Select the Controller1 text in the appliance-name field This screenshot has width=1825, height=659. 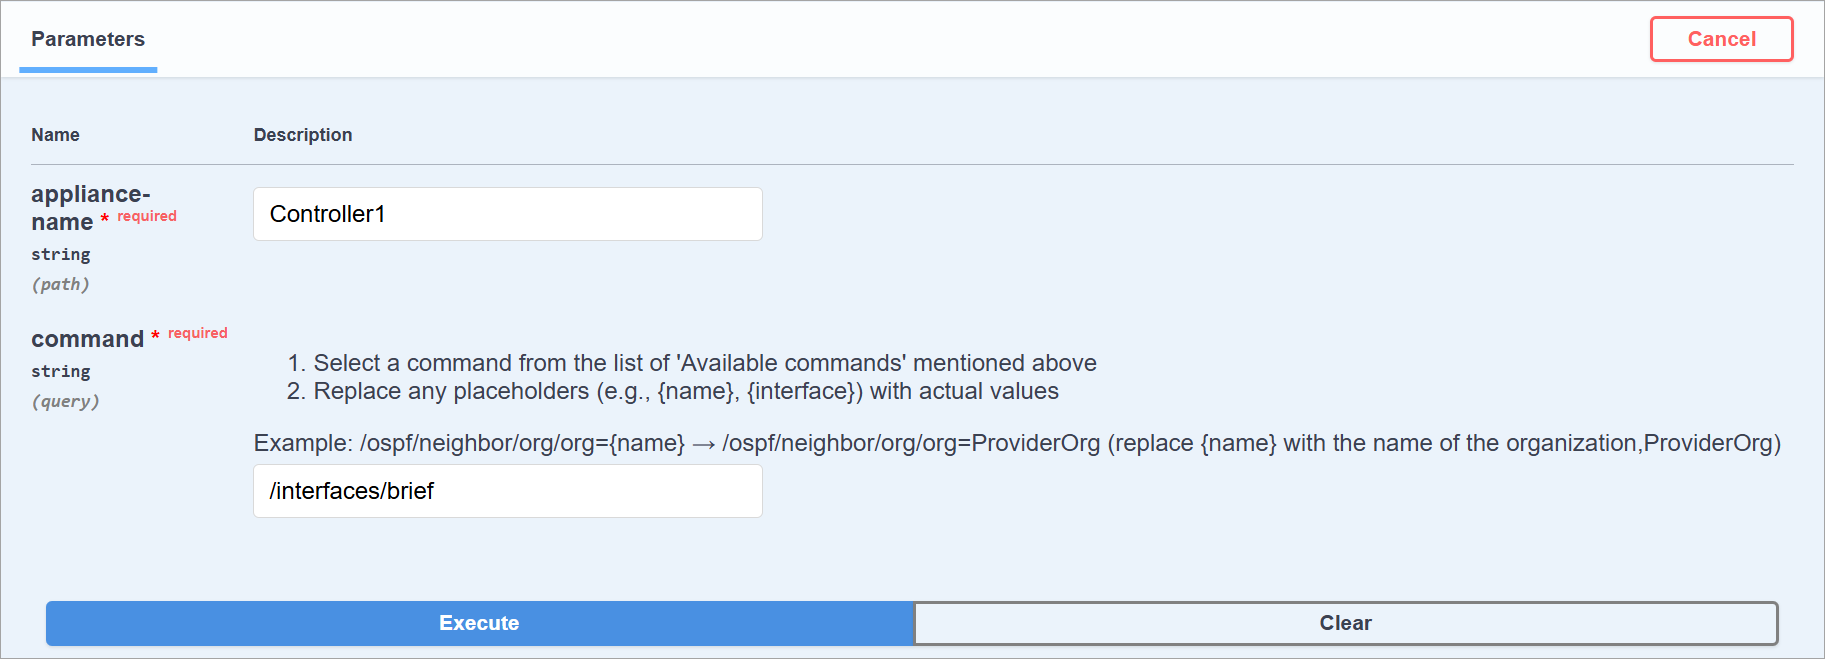pos(327,214)
